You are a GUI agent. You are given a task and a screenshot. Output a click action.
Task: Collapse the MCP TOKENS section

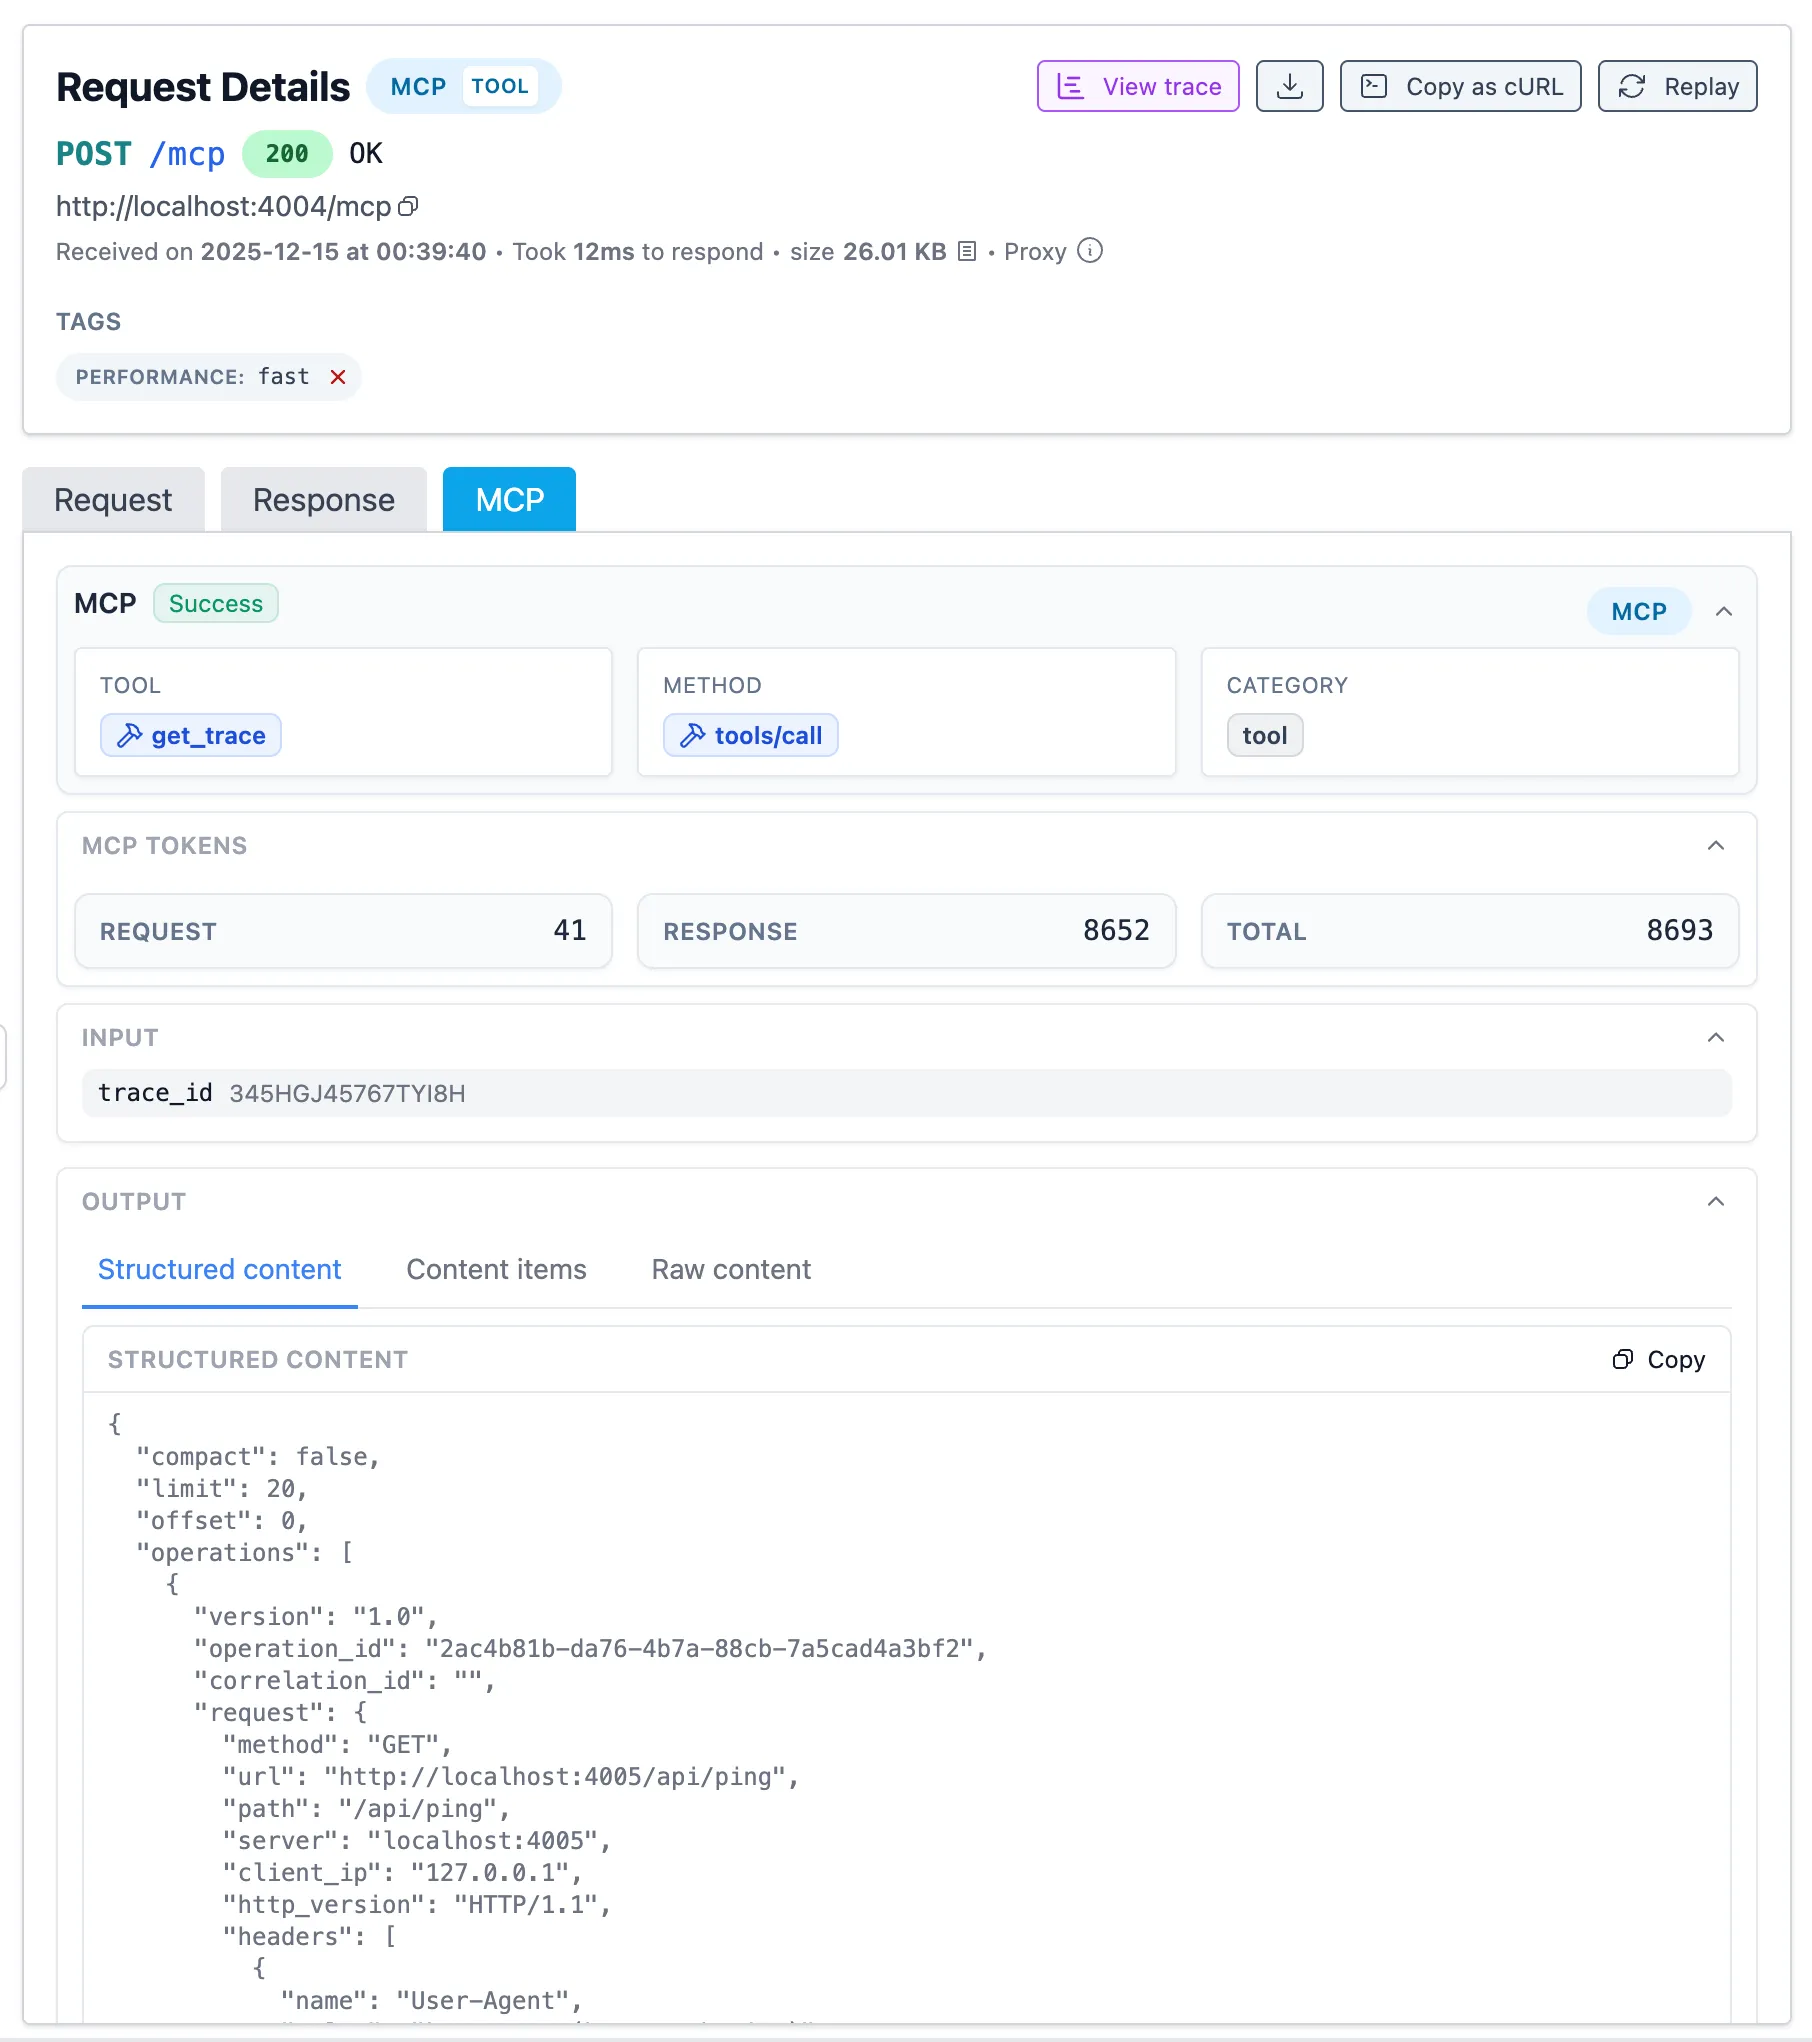(x=1717, y=846)
